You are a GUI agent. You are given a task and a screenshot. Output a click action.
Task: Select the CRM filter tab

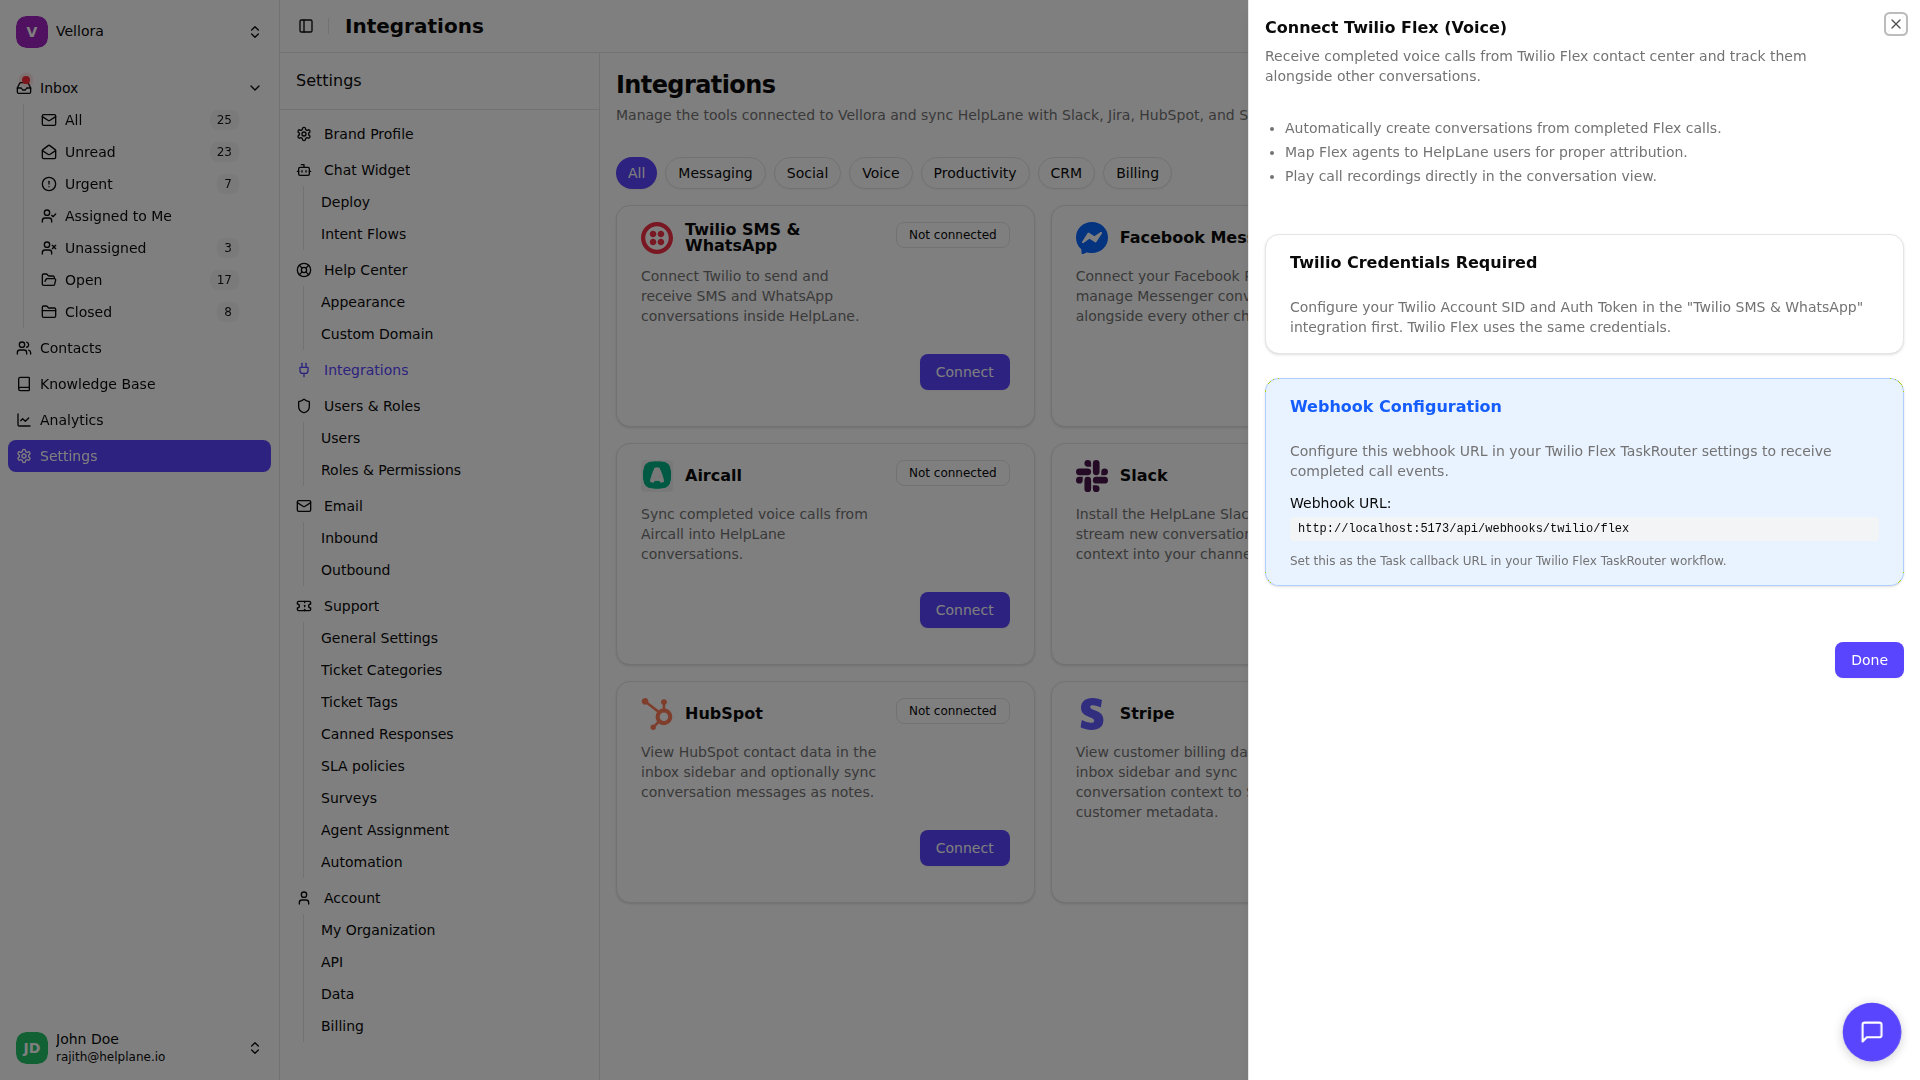point(1066,173)
